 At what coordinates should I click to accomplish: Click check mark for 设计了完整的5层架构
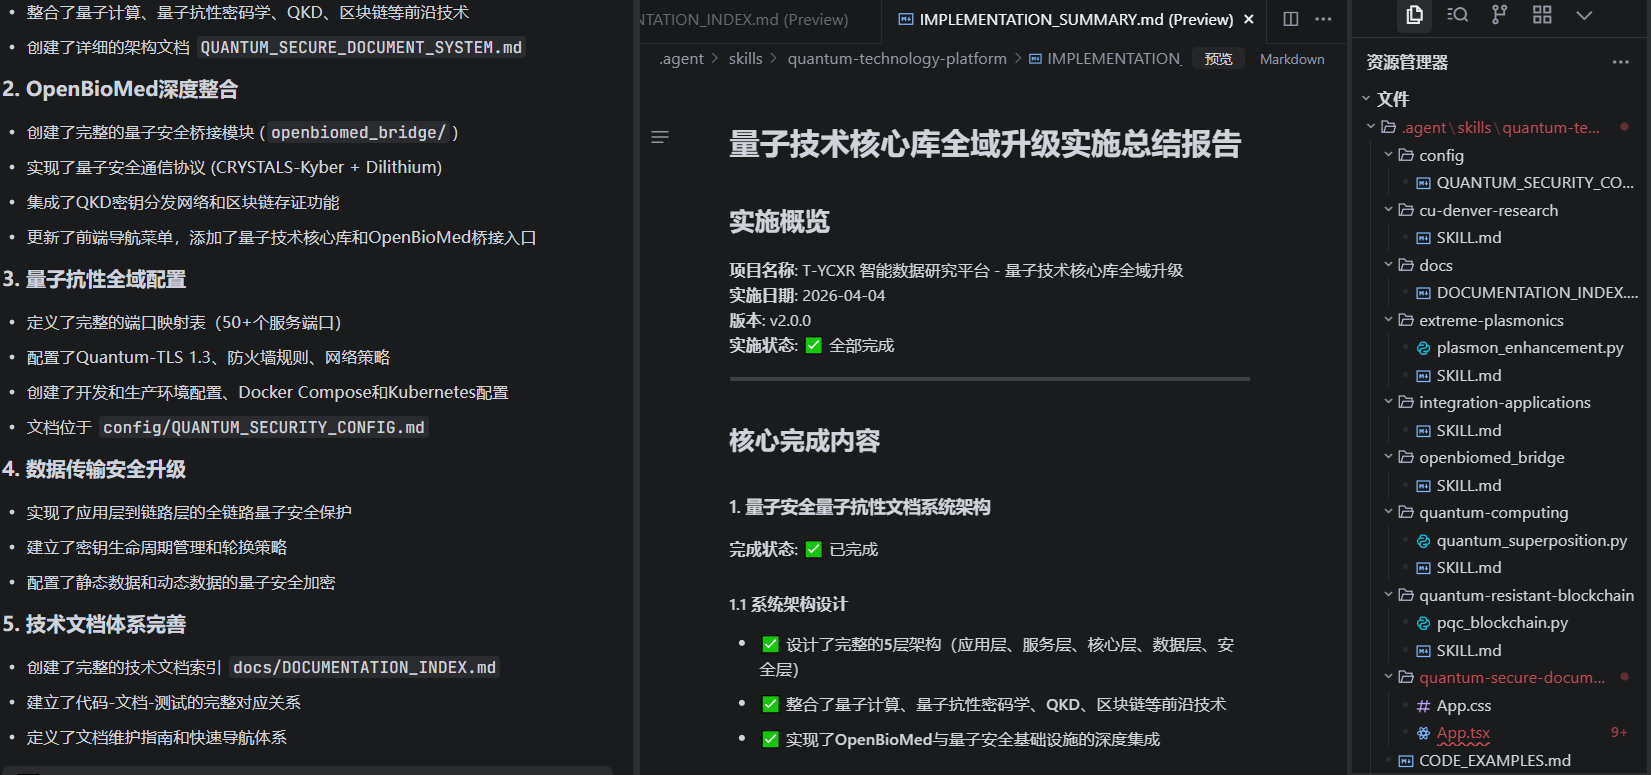770,645
